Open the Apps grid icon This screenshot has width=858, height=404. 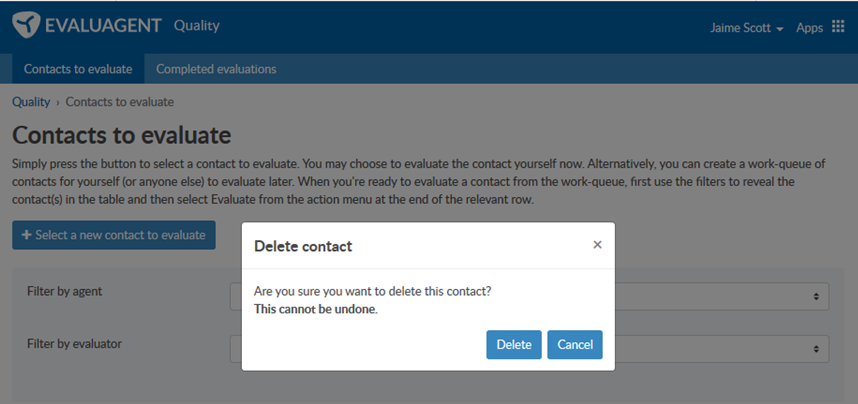[838, 27]
